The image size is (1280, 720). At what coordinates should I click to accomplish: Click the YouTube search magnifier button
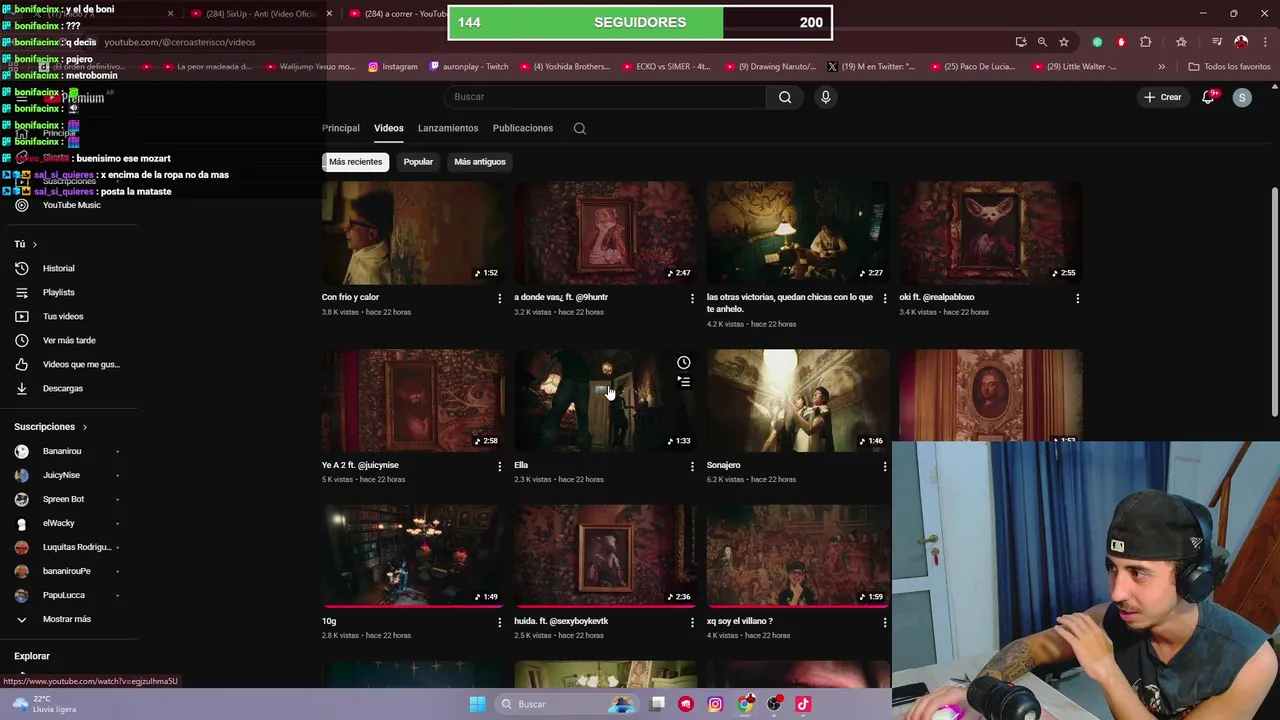pos(785,97)
